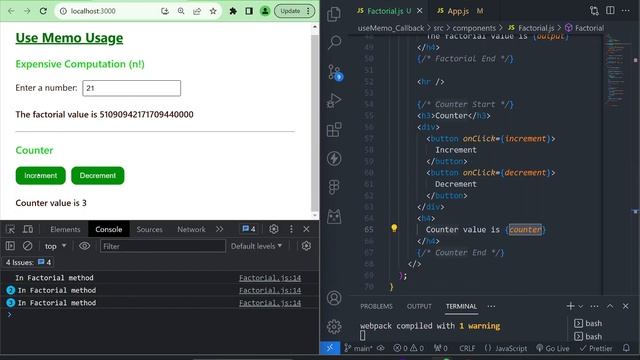Open Chrome menu next to Update
Viewport: 640px width, 360px height.
tap(308, 11)
